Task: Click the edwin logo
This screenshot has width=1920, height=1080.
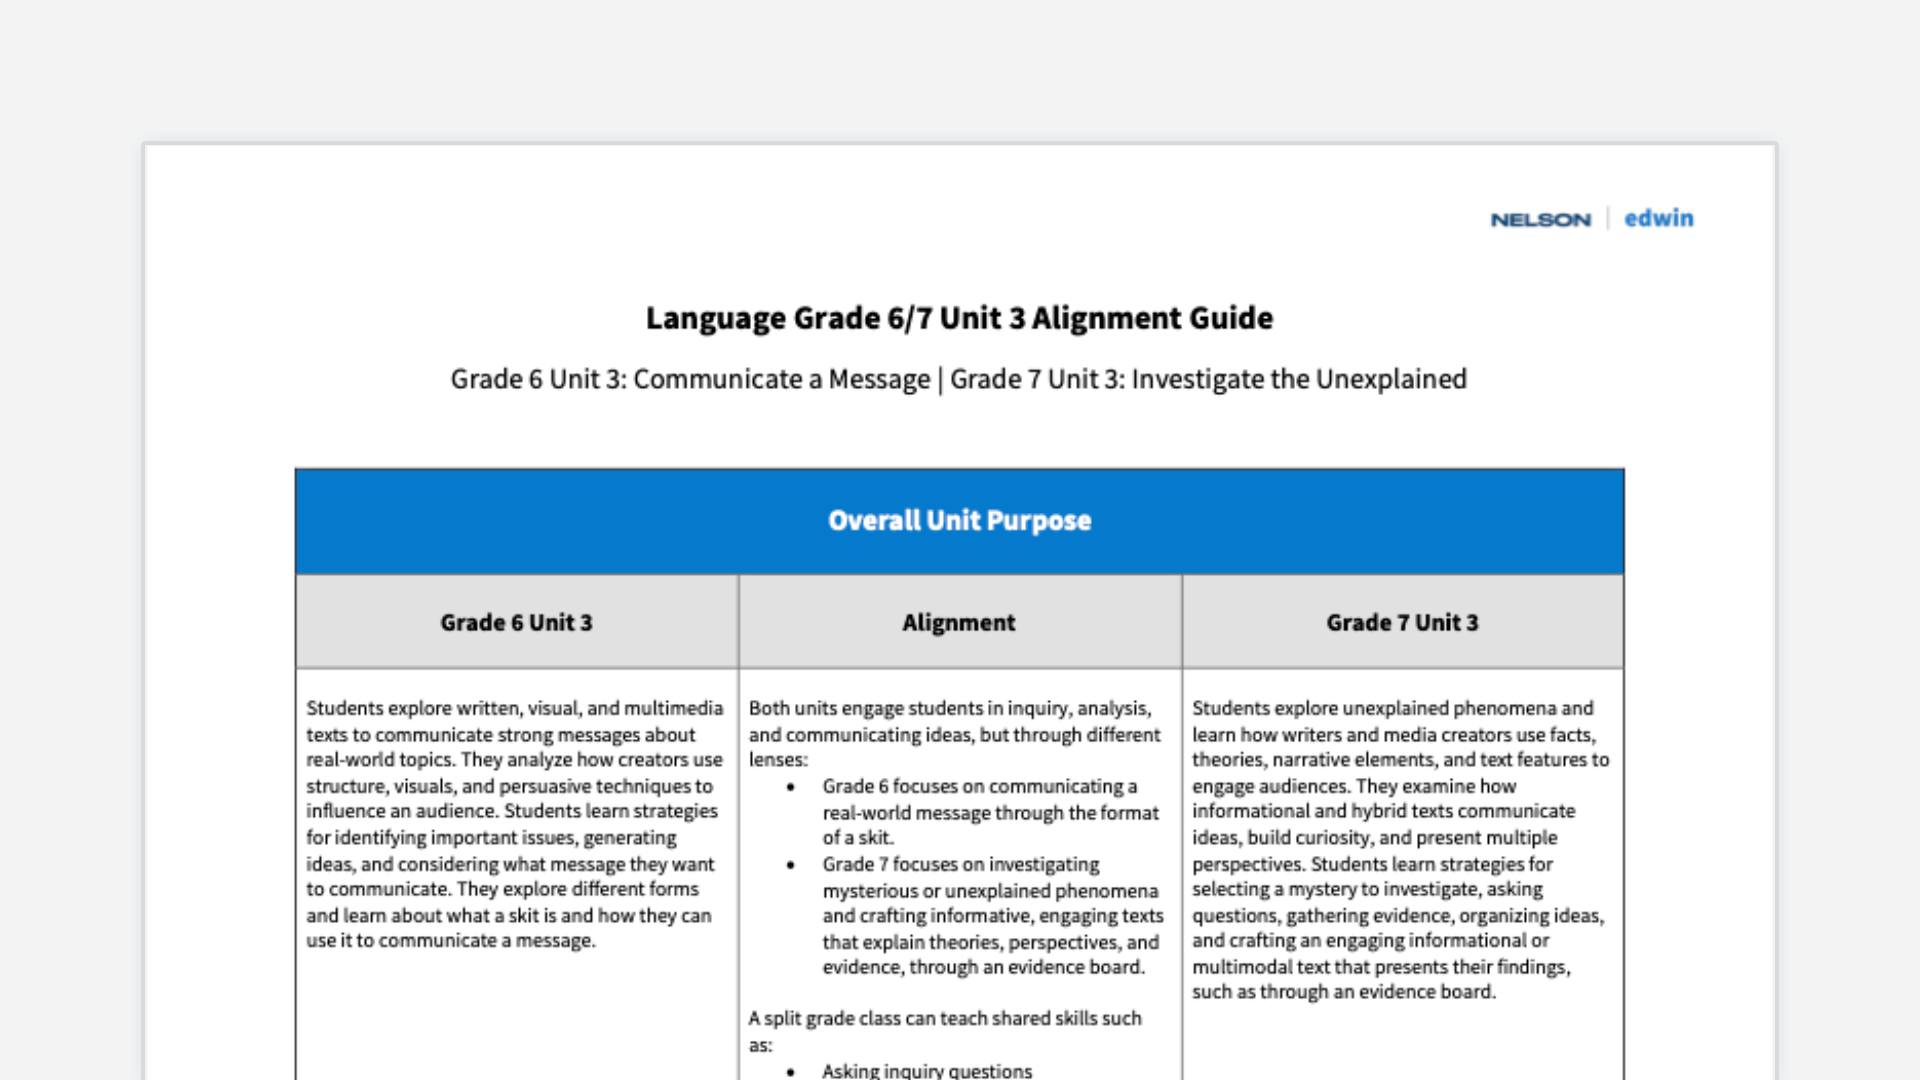Action: click(1658, 218)
